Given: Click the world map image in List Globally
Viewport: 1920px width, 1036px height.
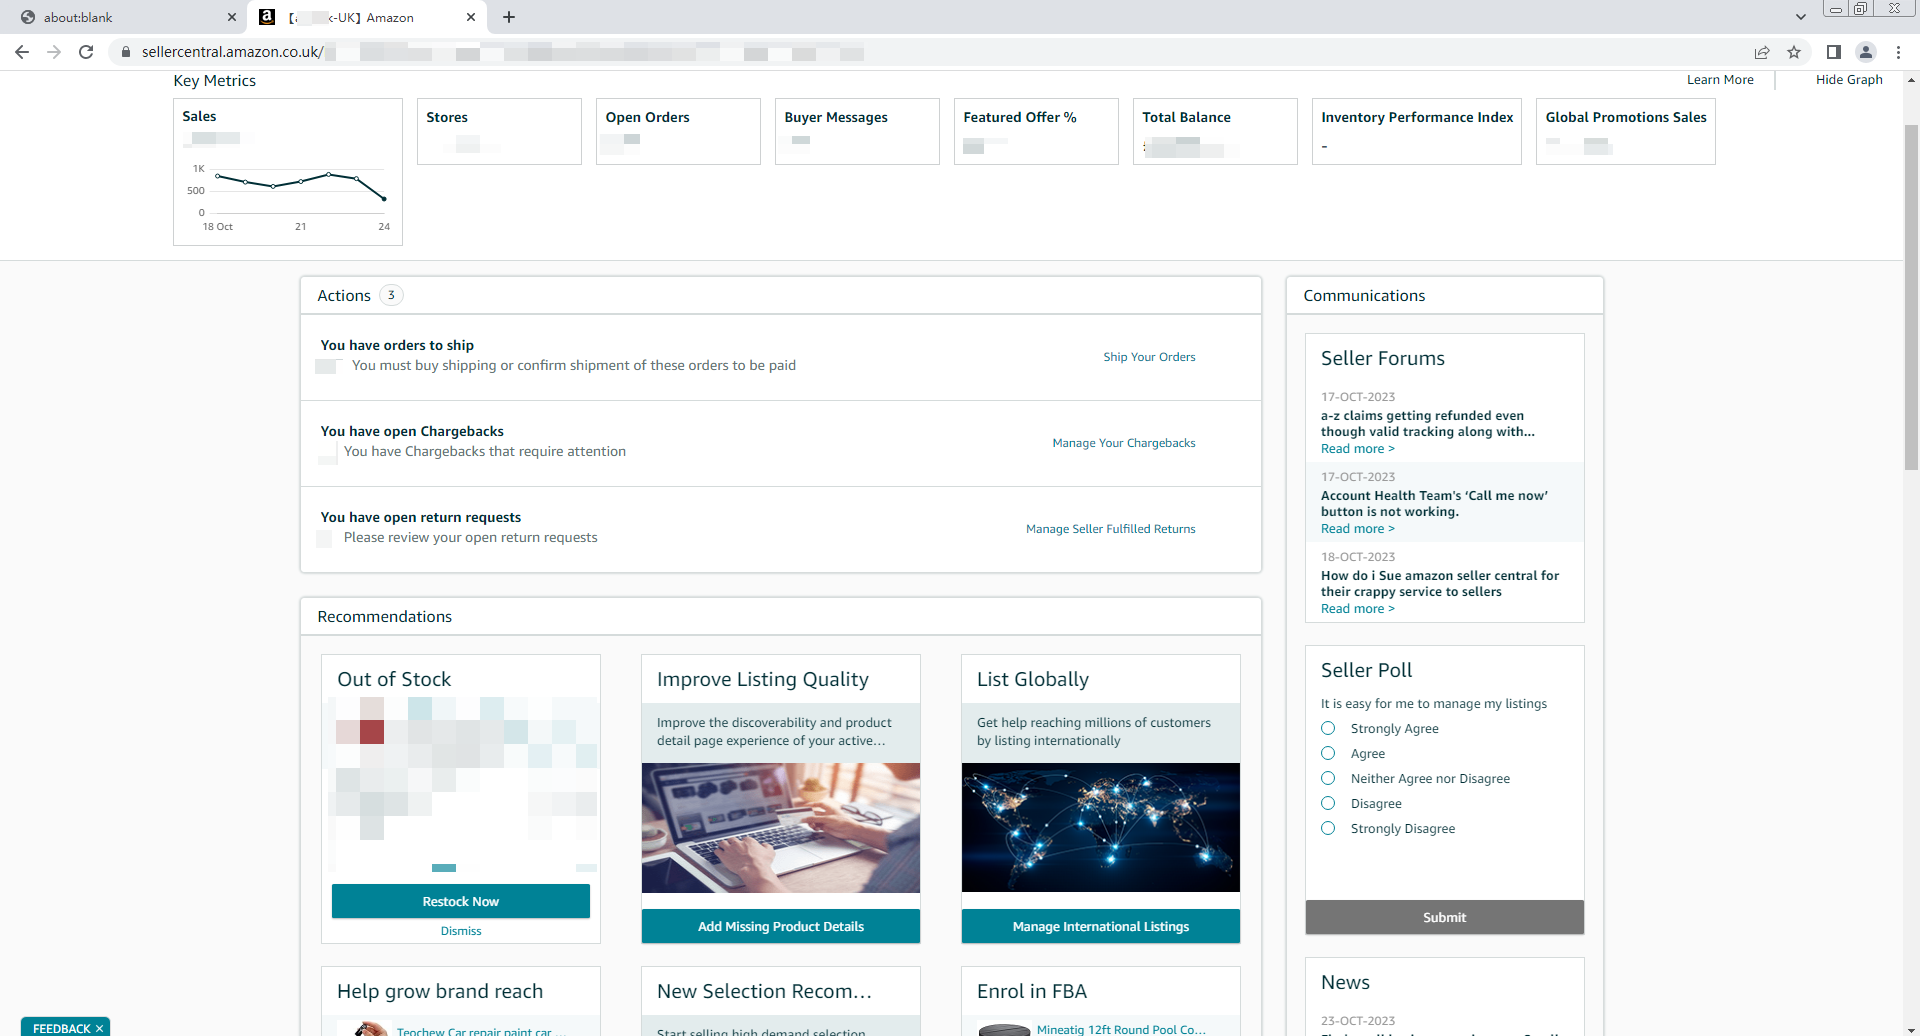Looking at the screenshot, I should point(1100,828).
